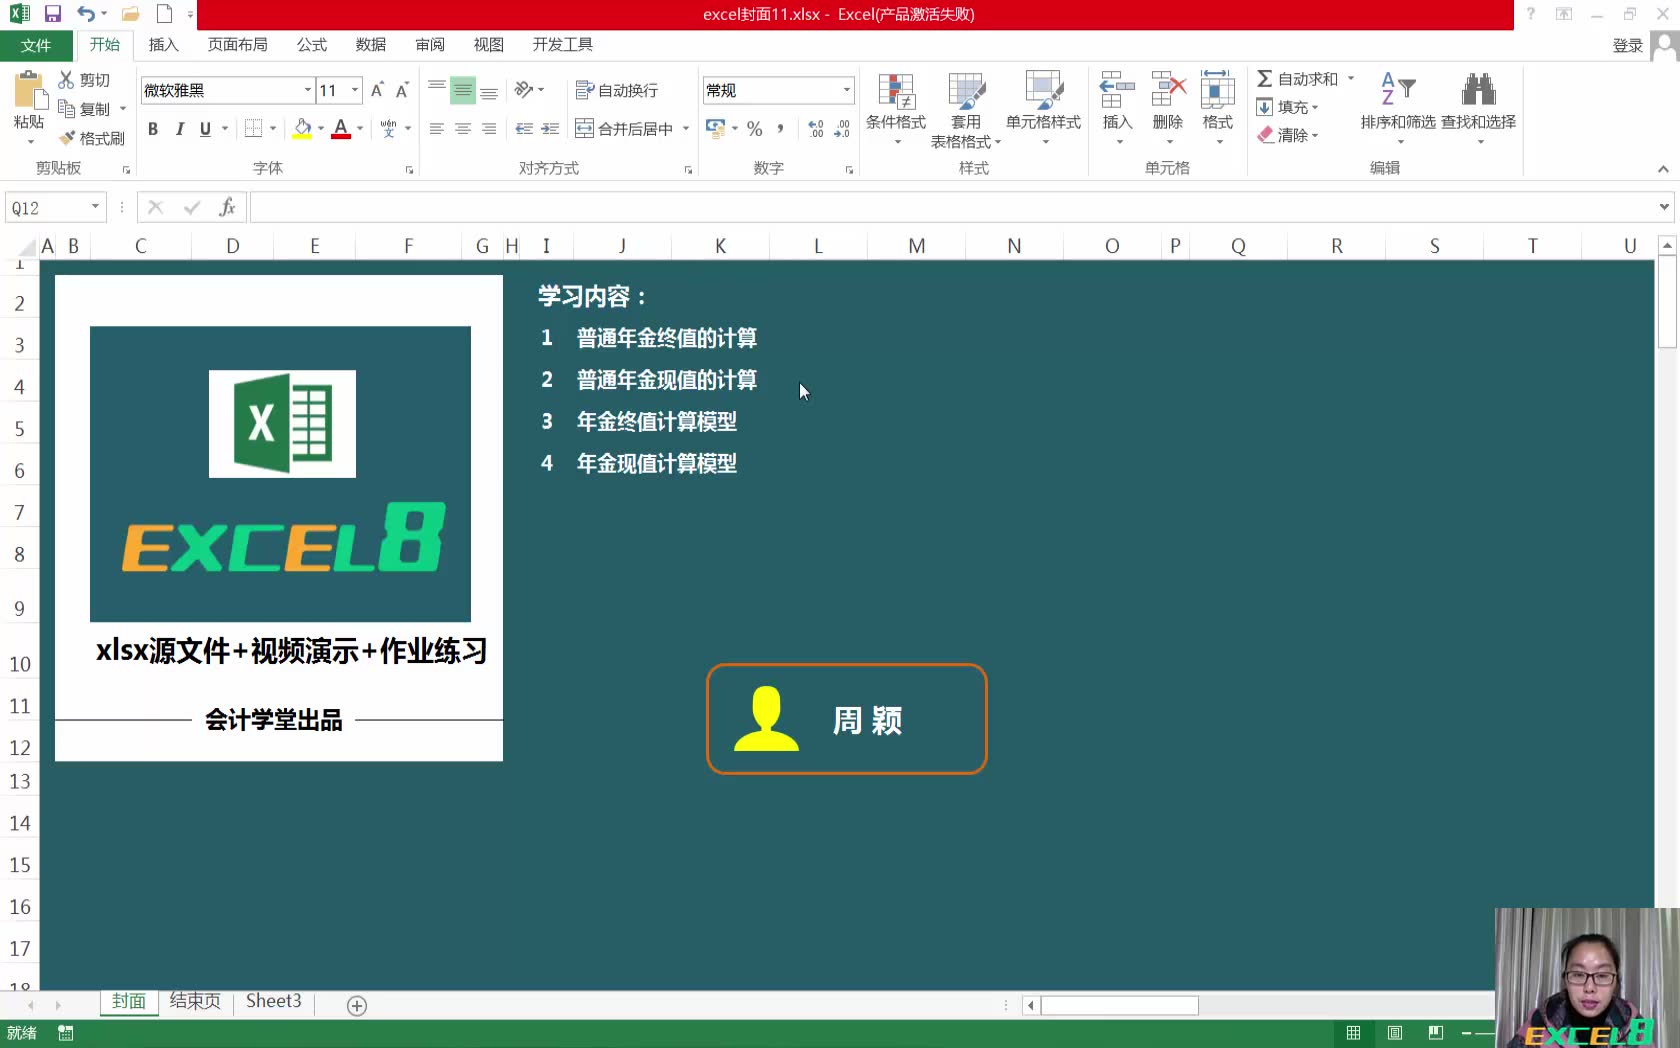Undo the last action
The image size is (1680, 1048).
point(86,14)
